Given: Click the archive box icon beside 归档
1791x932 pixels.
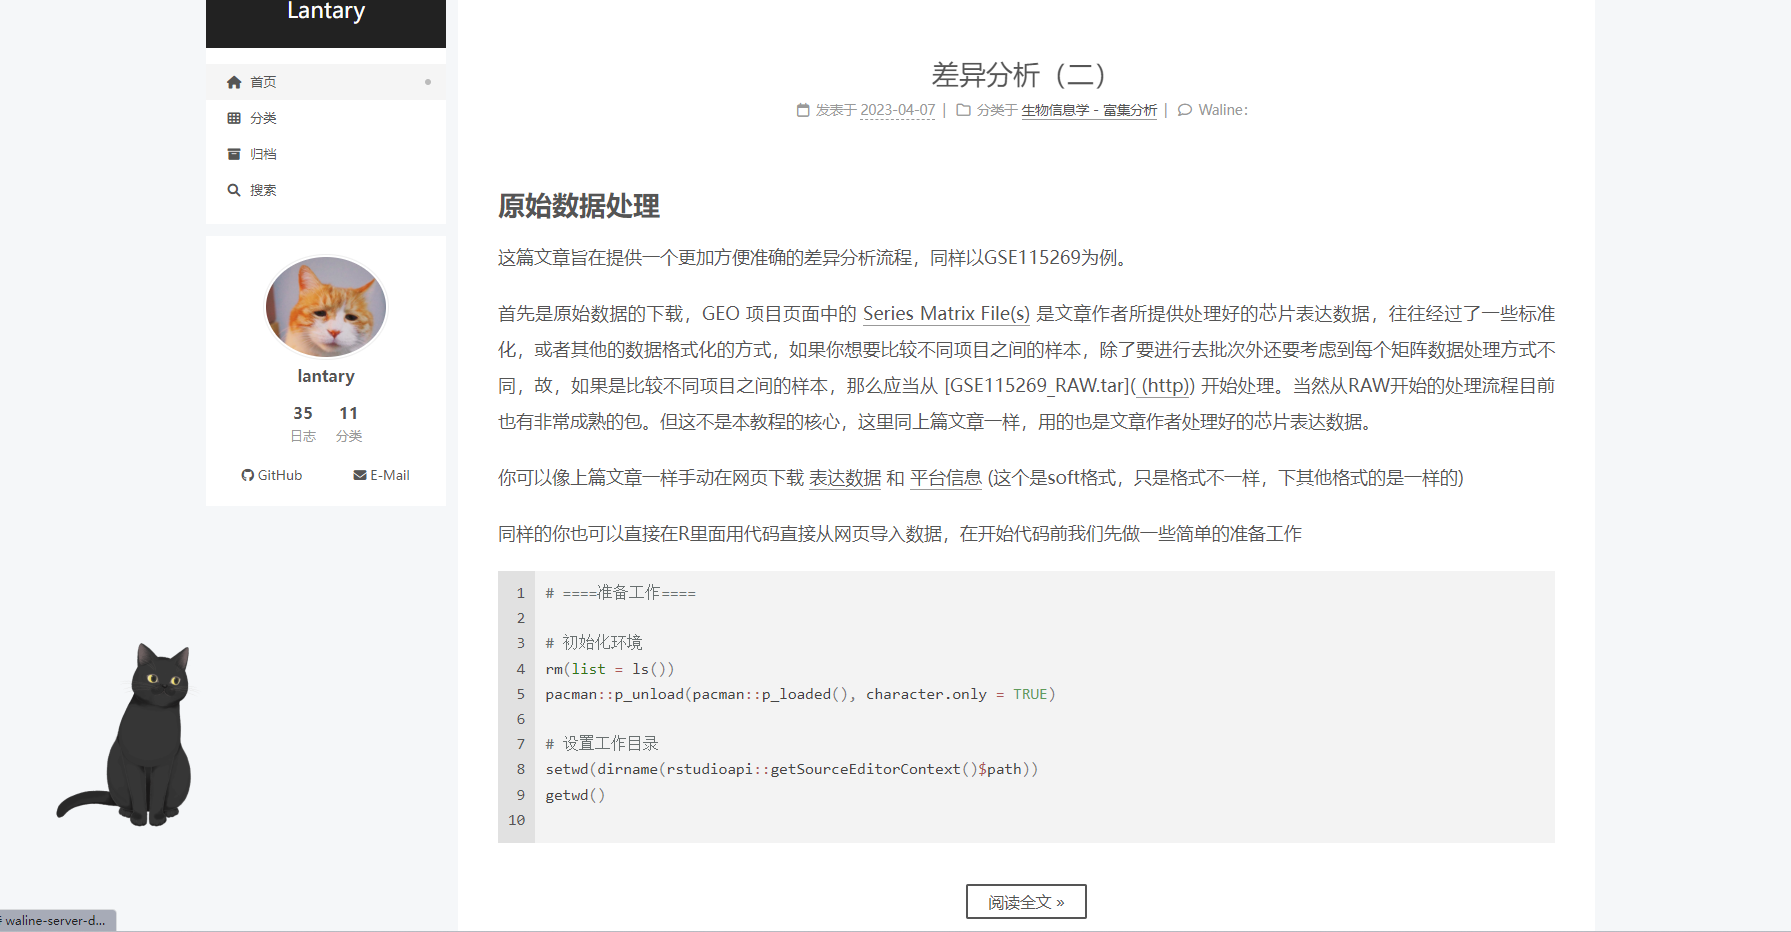Looking at the screenshot, I should (234, 153).
